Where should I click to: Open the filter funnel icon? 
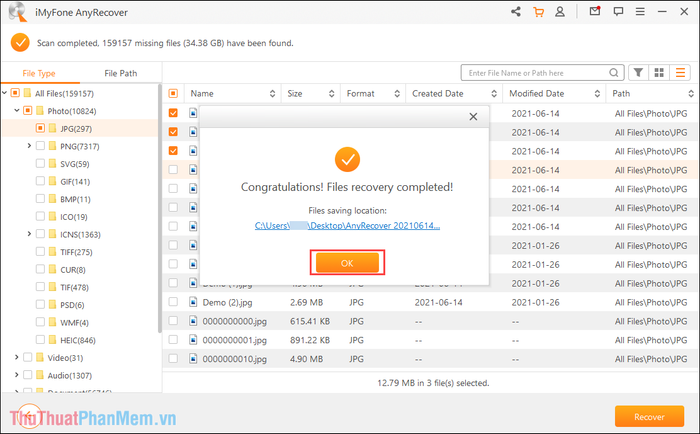coord(638,72)
